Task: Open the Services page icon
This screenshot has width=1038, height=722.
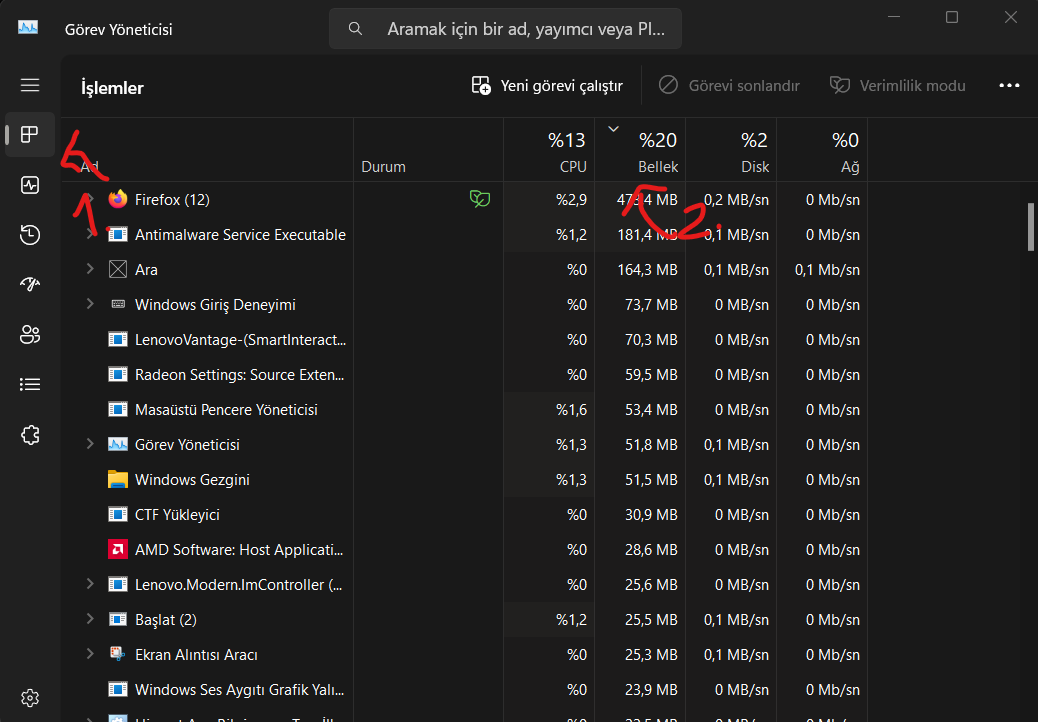Action: 30,434
